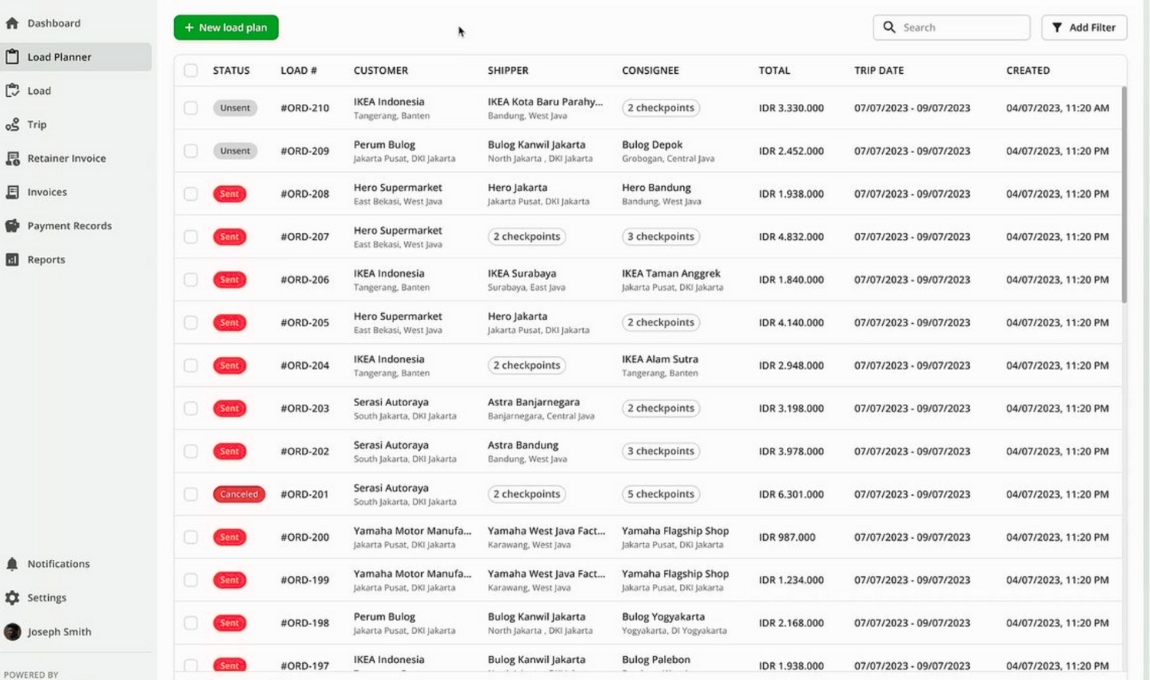This screenshot has height=680, width=1150.
Task: Expand 2 checkpoints consignee for #ORD-210
Action: tap(660, 108)
